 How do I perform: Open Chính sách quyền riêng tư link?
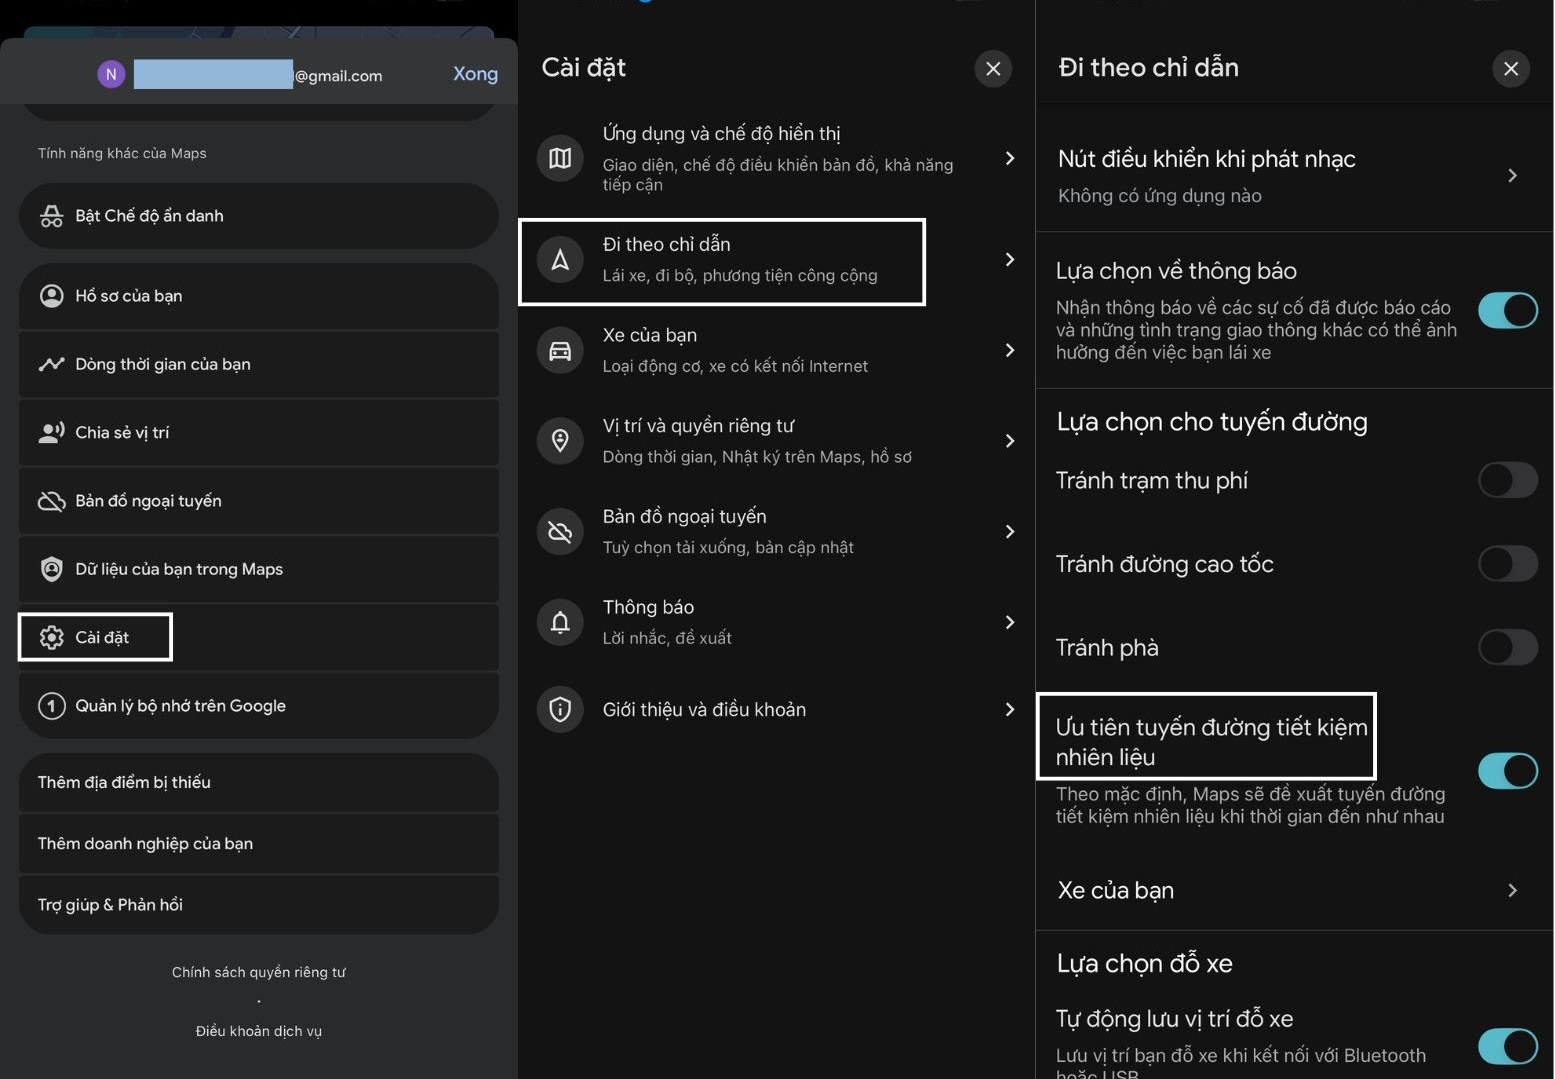(x=258, y=972)
